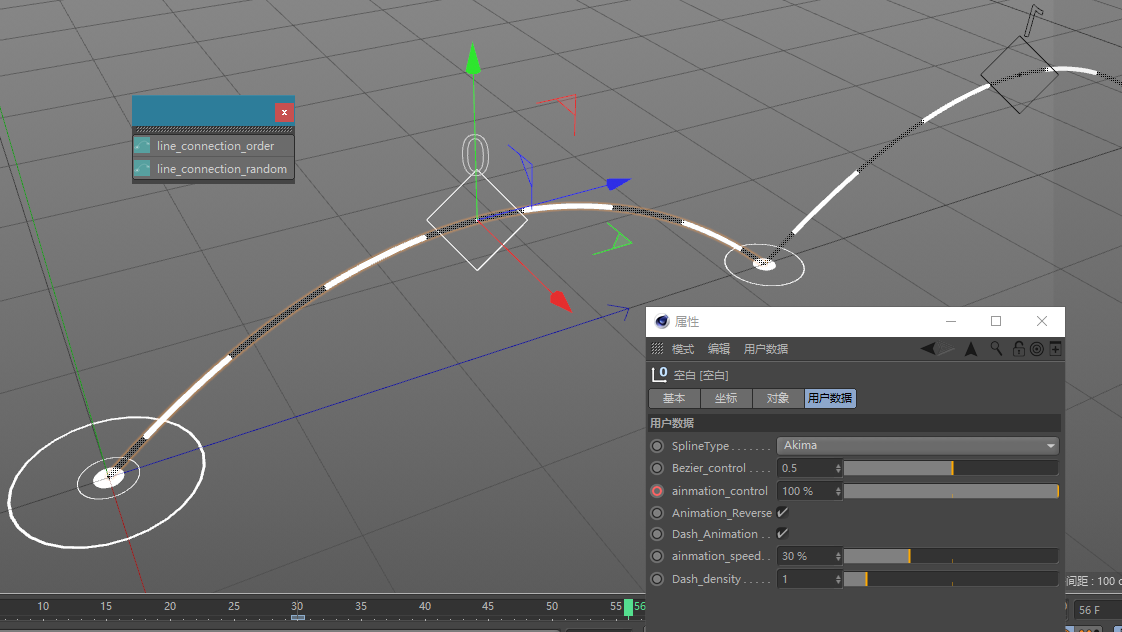Click the line_connection_order spline icon
Viewport: 1122px width, 632px height.
click(142, 146)
